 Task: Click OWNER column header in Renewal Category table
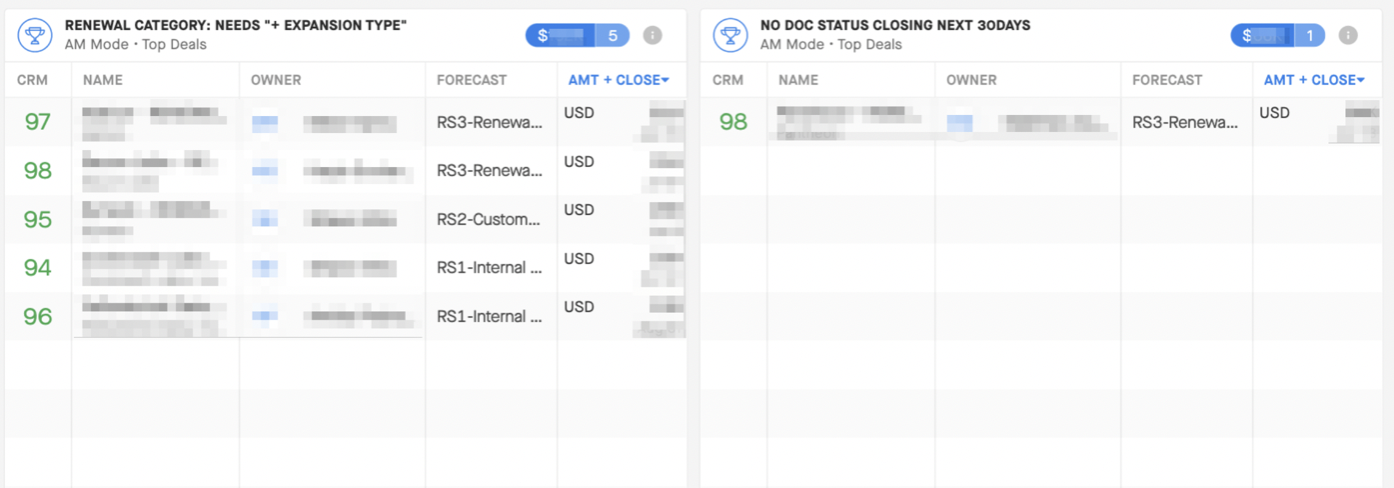276,80
